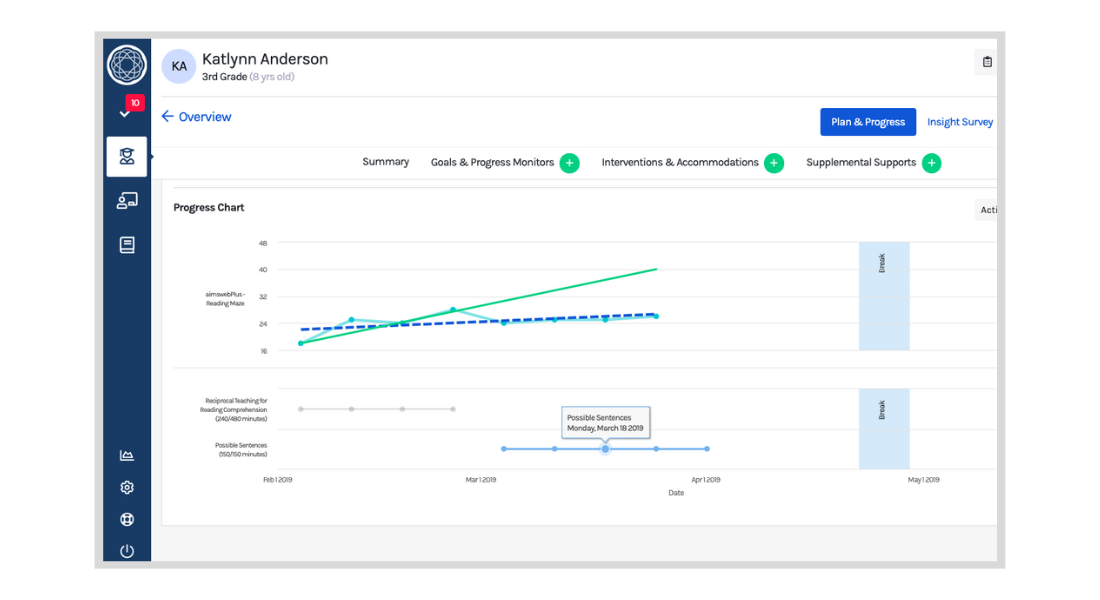The image size is (1100, 600).
Task: Select the Goals & Progress Monitors tab
Action: [492, 162]
